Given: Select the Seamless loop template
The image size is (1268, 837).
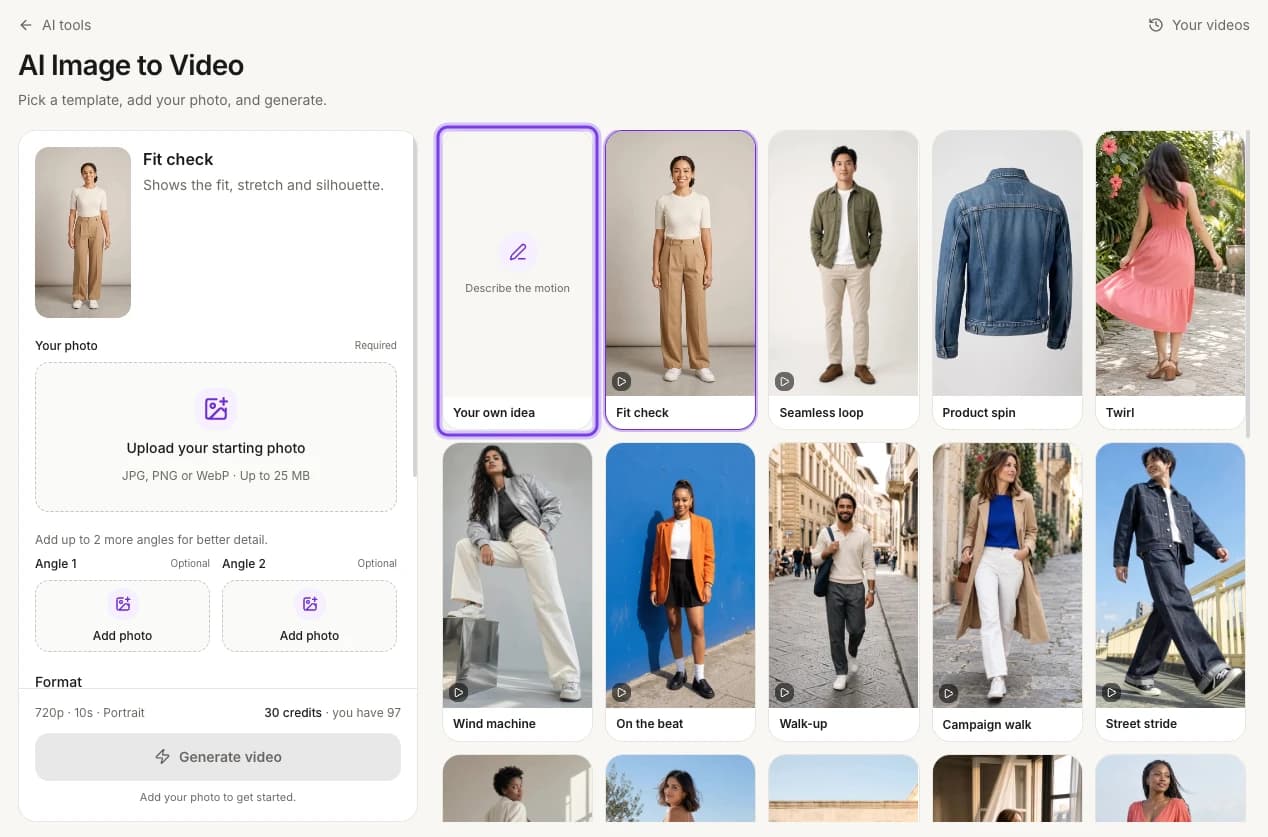Looking at the screenshot, I should click(843, 280).
